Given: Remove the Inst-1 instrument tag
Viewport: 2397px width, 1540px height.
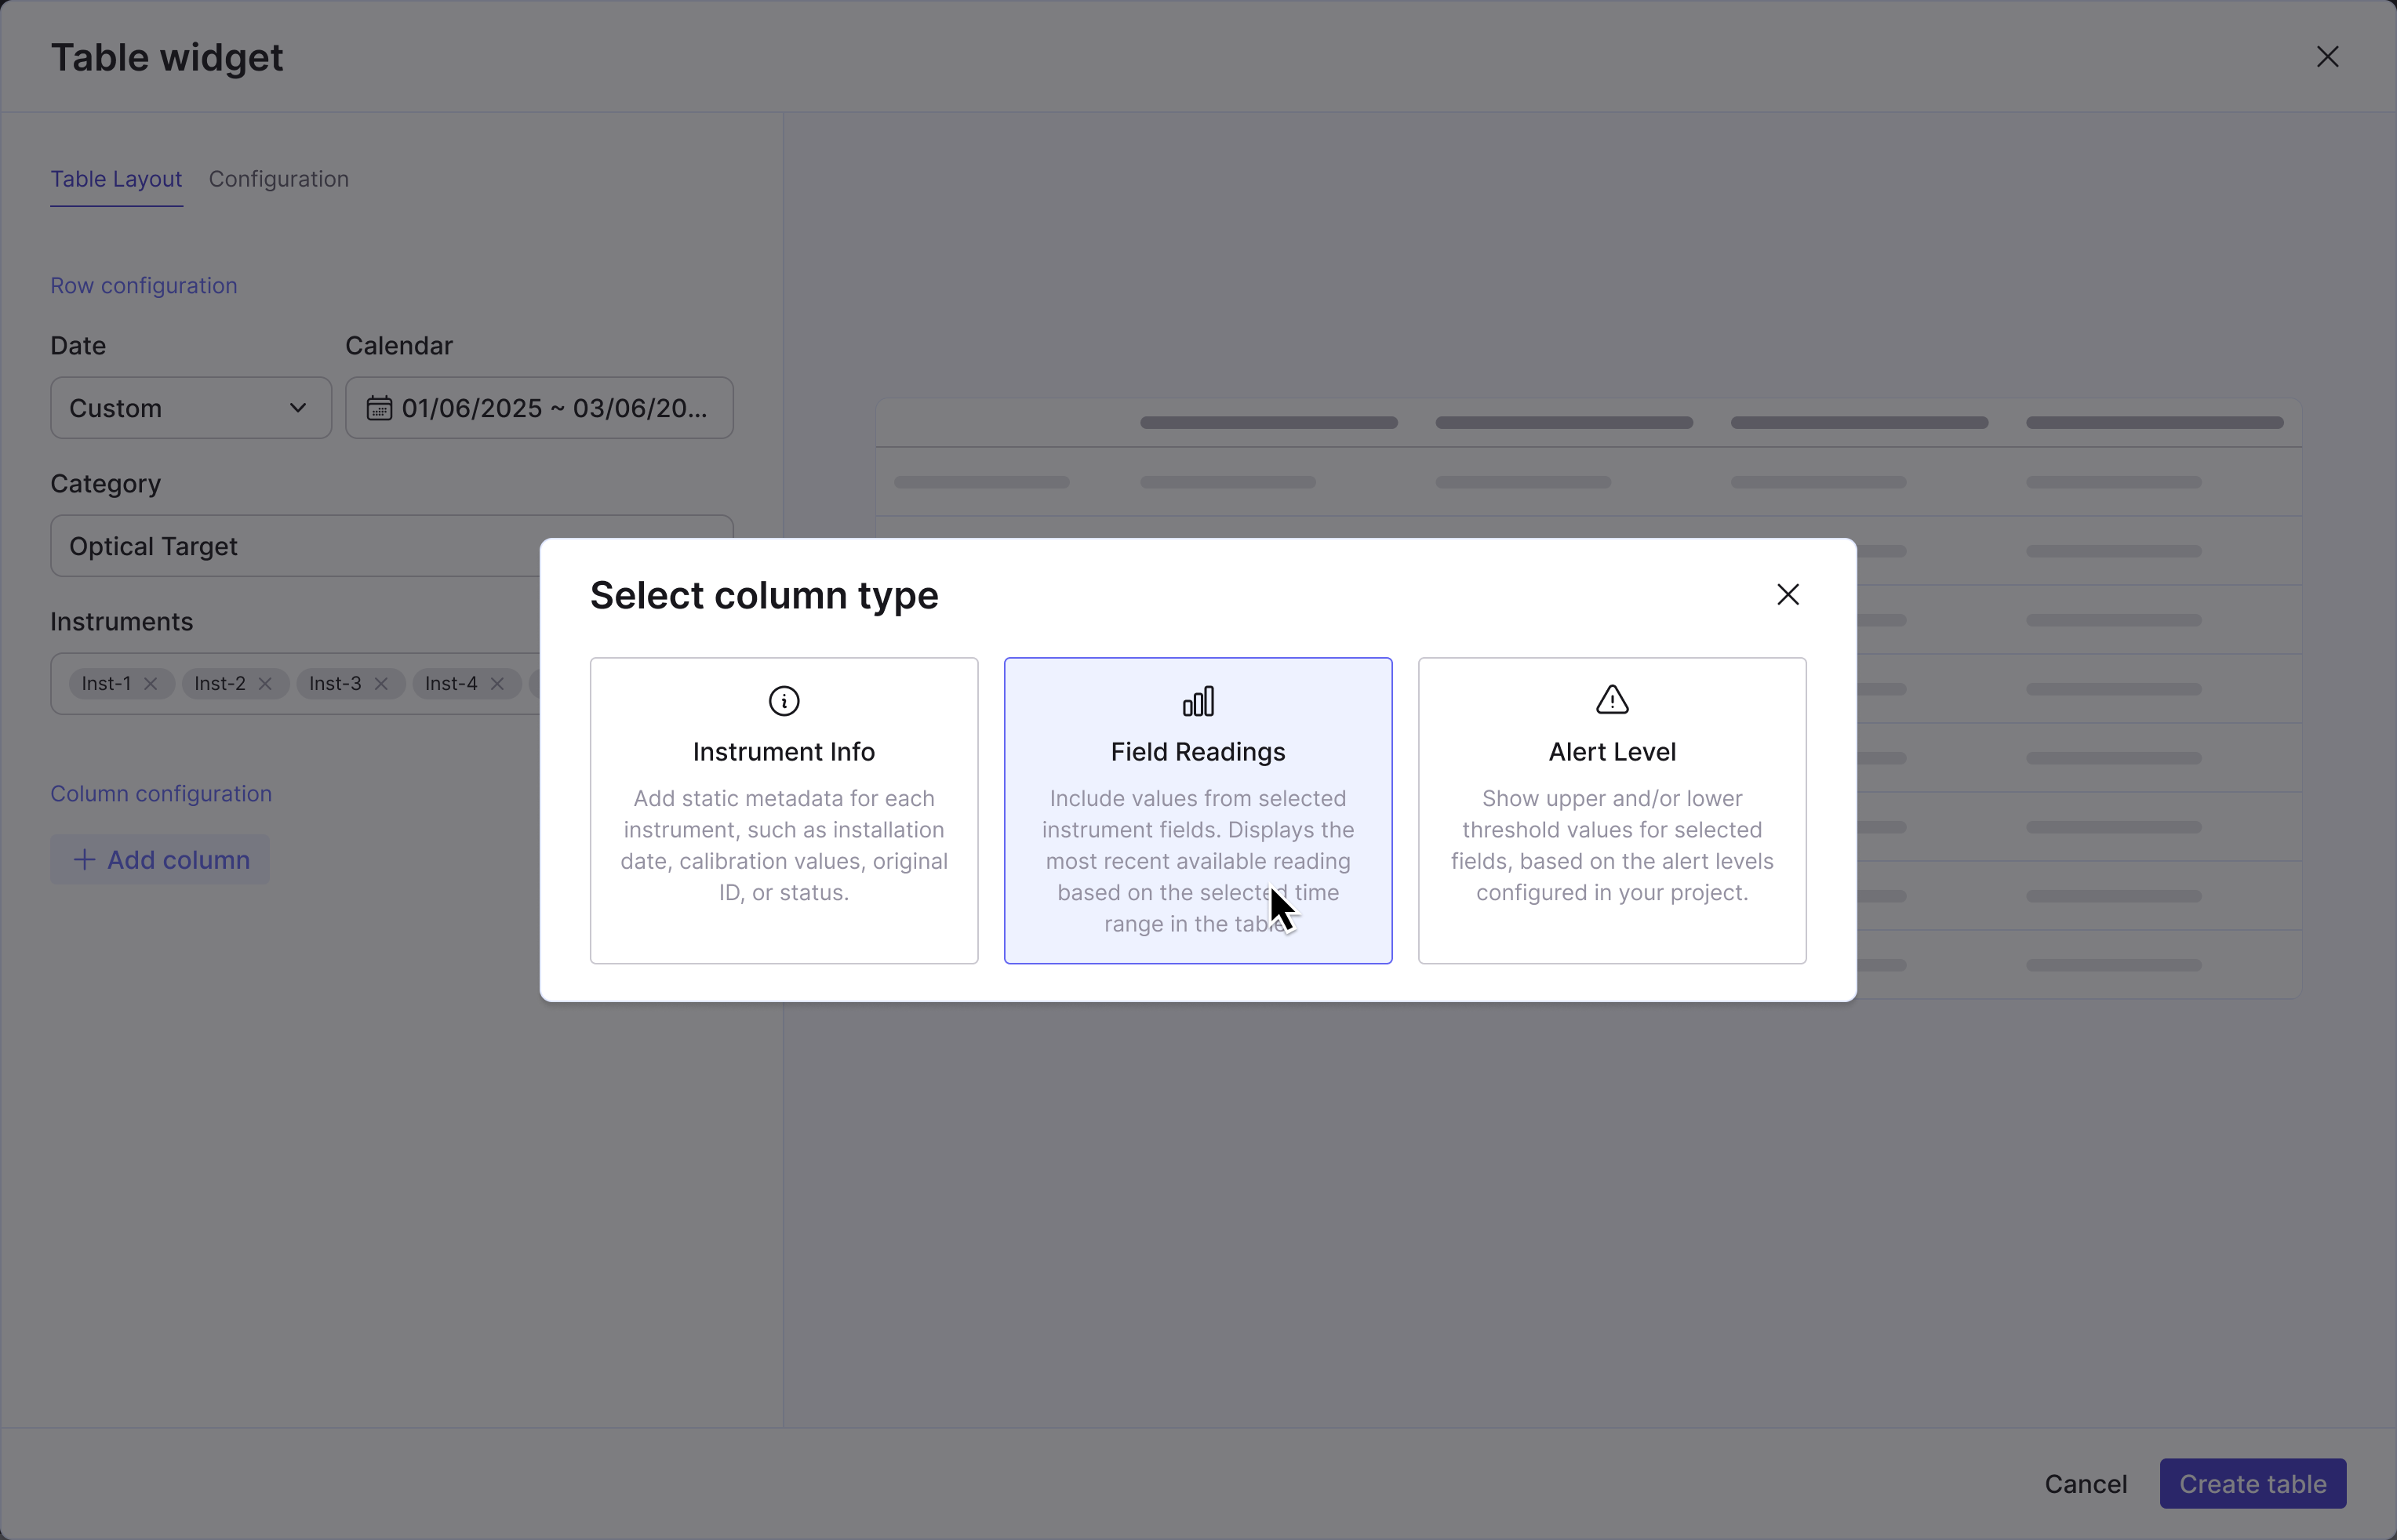Looking at the screenshot, I should pyautogui.click(x=151, y=684).
